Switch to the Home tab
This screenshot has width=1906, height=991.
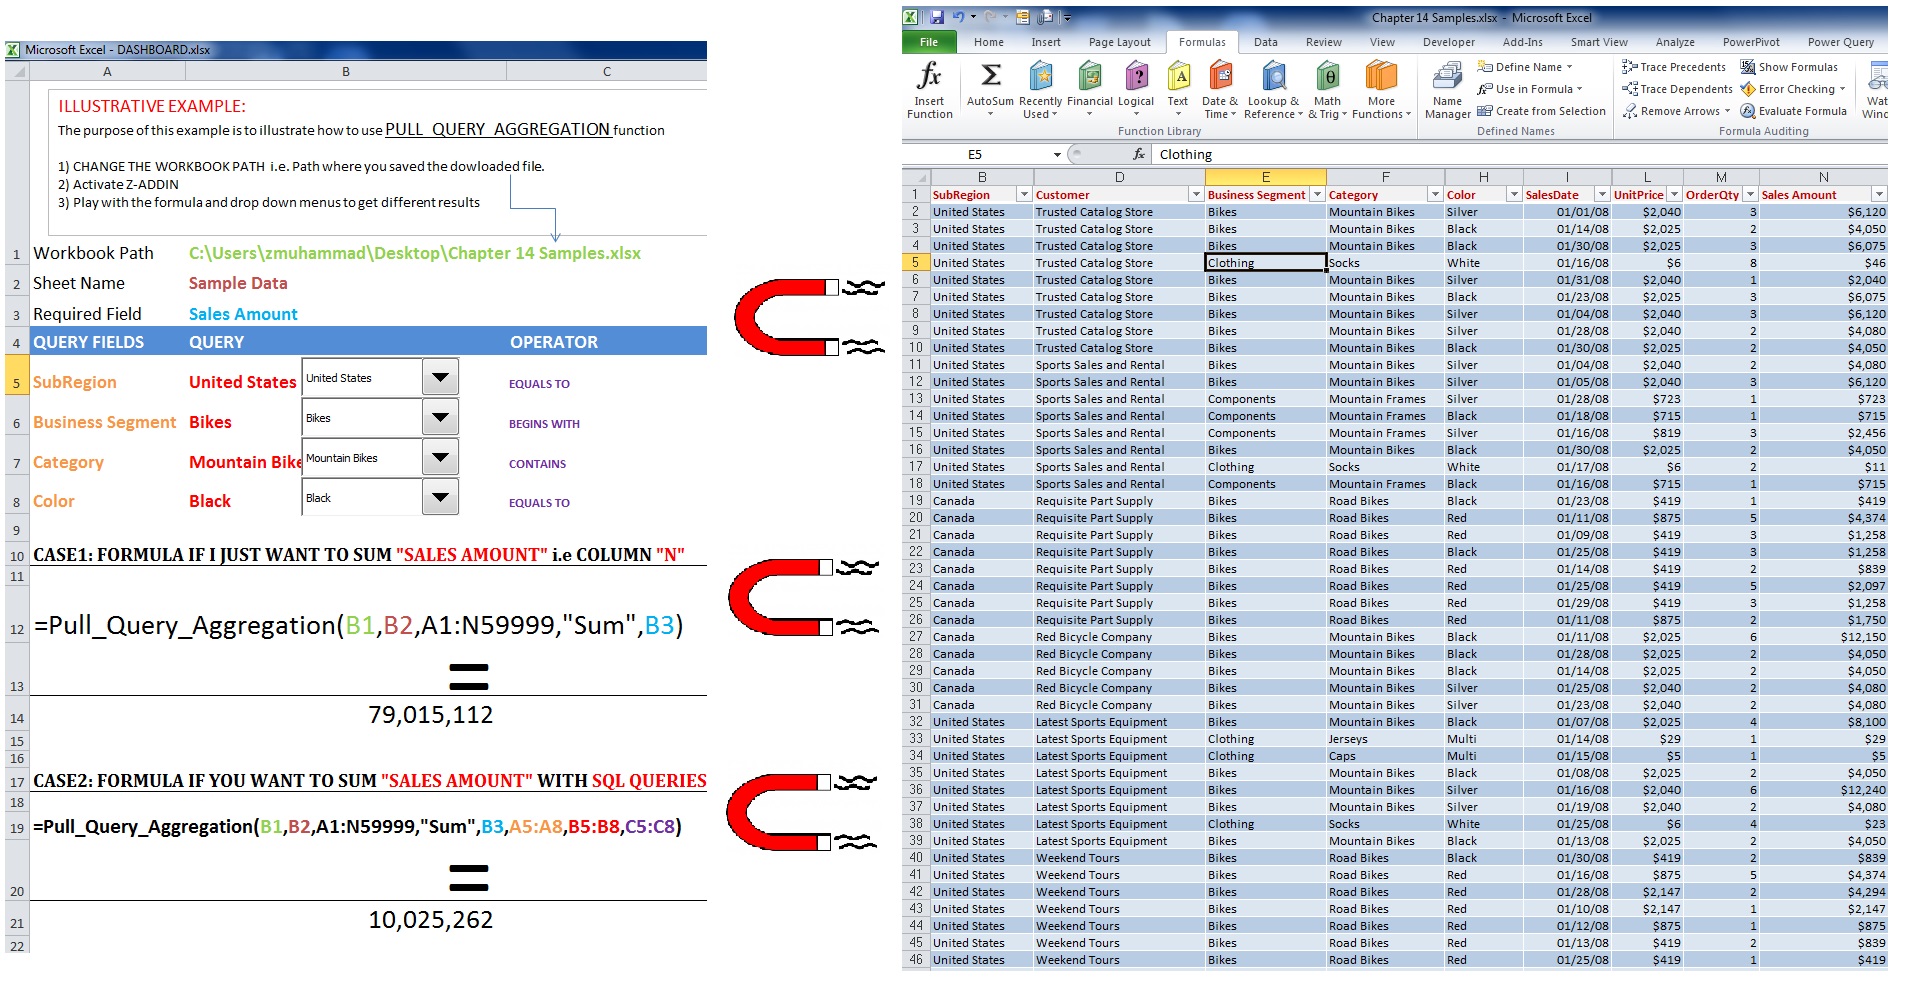pos(988,42)
